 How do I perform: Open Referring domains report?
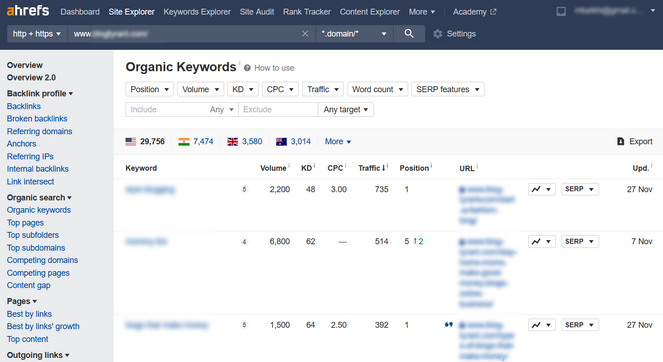point(39,132)
